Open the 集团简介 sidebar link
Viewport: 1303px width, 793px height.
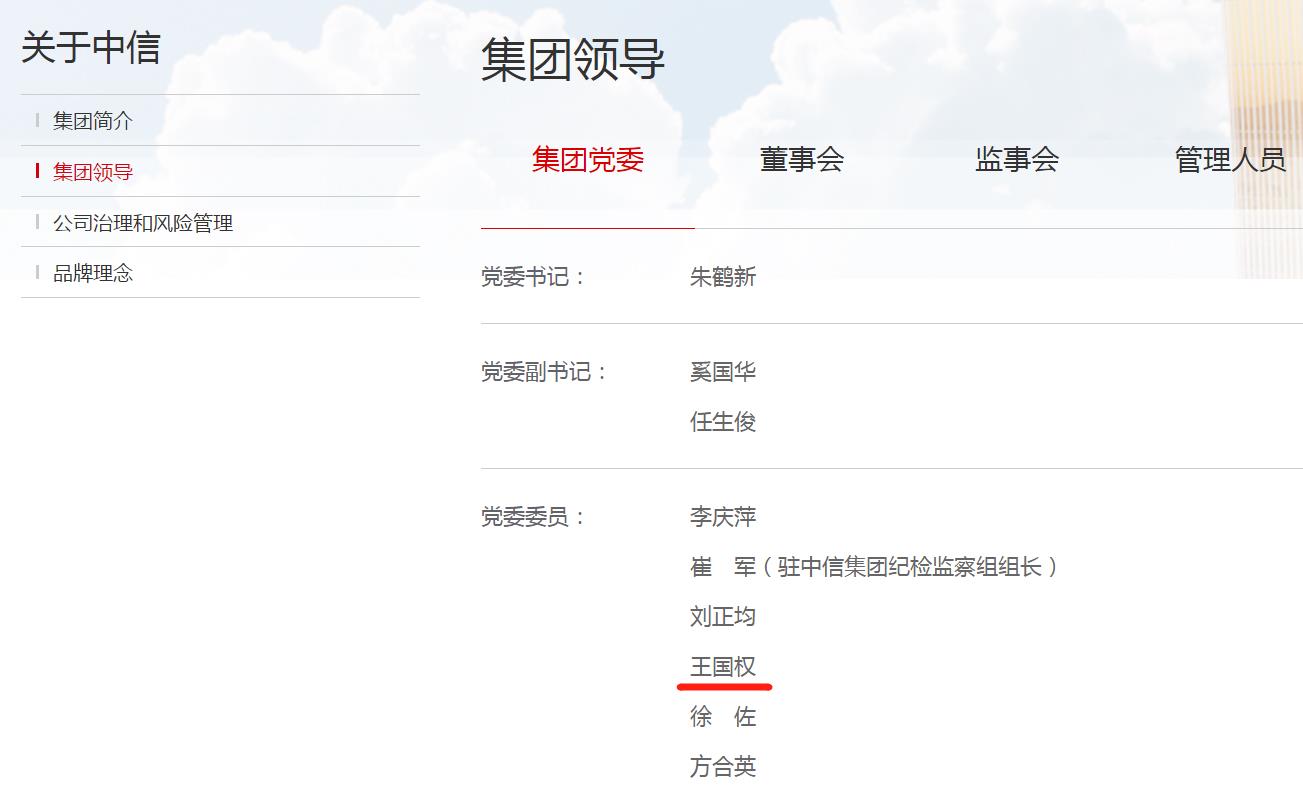point(93,121)
